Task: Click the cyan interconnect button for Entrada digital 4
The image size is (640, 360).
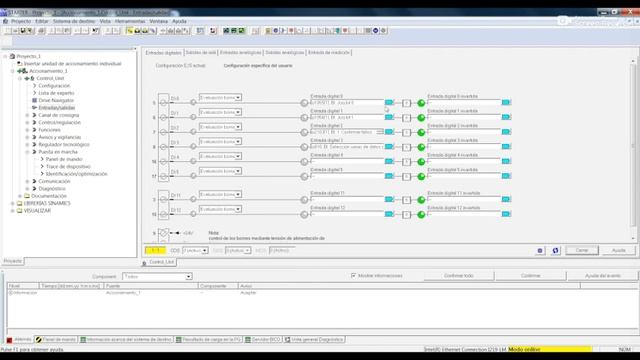Action: click(x=389, y=161)
